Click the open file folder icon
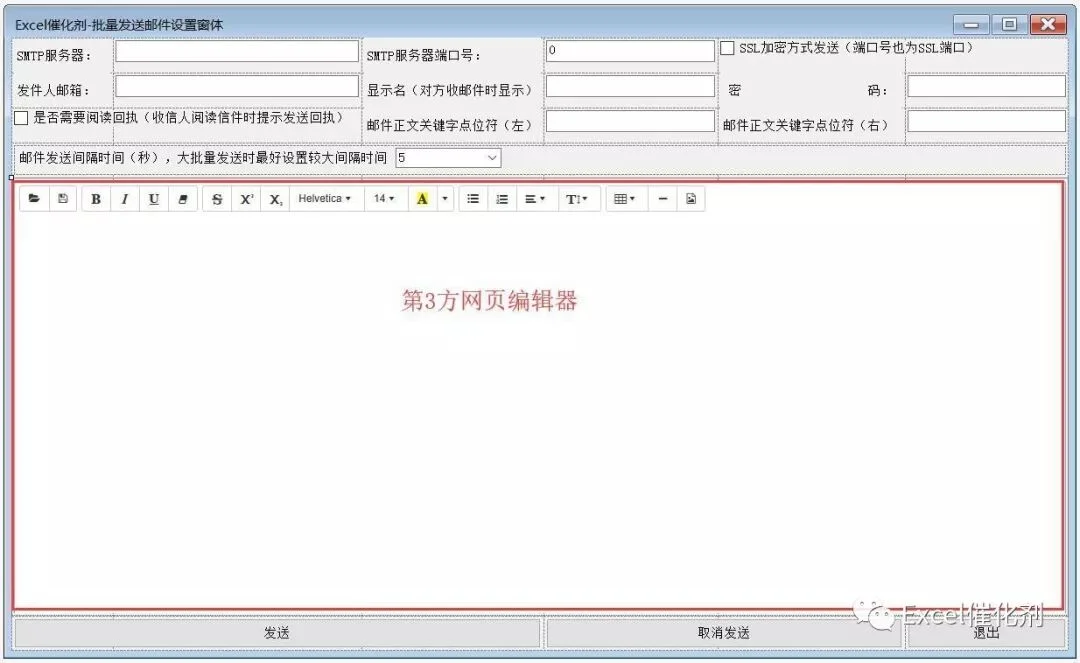The image size is (1080, 663). click(34, 199)
